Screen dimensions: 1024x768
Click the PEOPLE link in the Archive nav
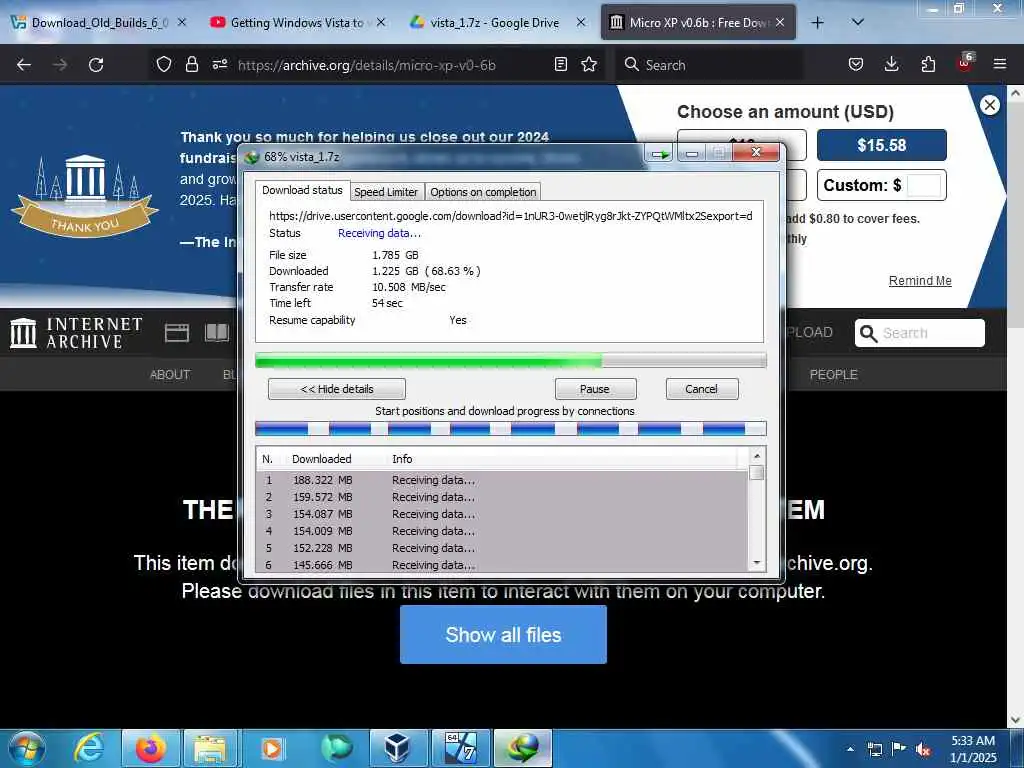pyautogui.click(x=833, y=375)
